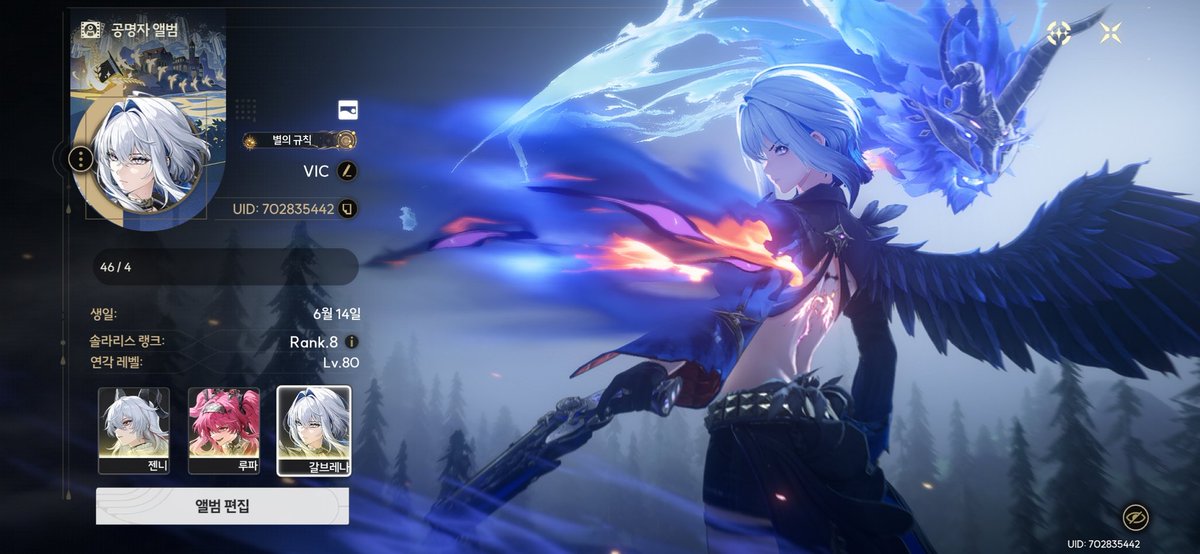
Task: Click the birthday value 6월 14일
Action: tap(336, 313)
